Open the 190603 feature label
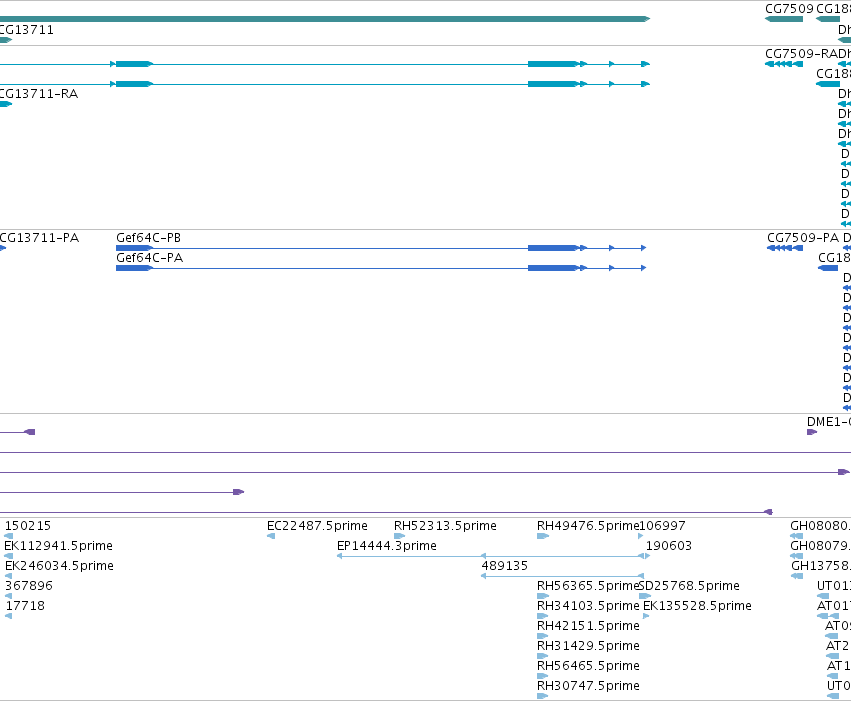This screenshot has width=851, height=701. coord(669,546)
